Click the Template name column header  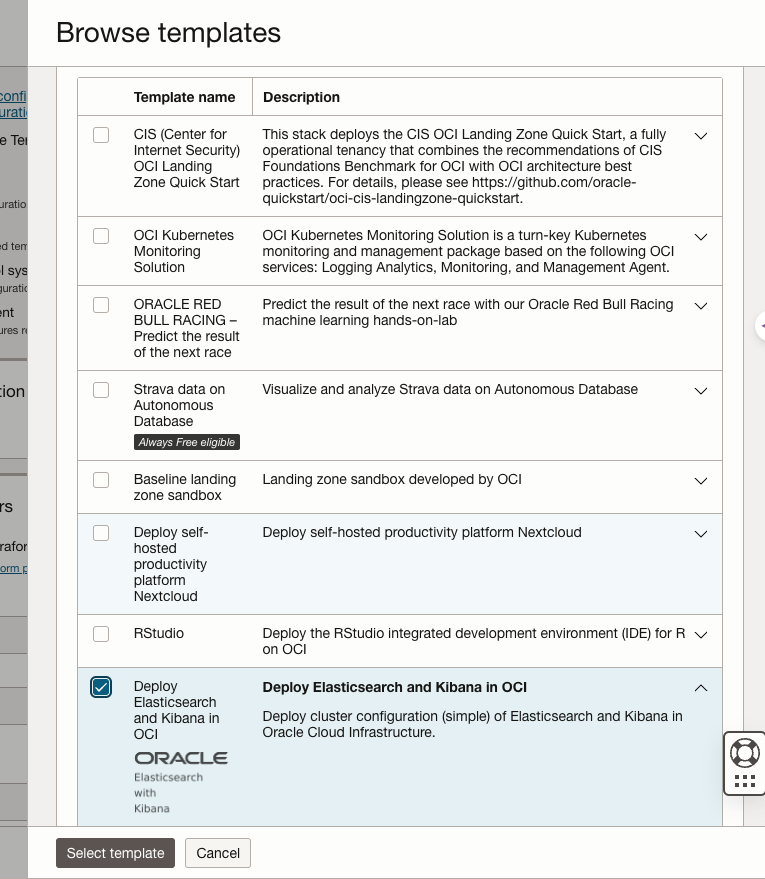pos(185,97)
